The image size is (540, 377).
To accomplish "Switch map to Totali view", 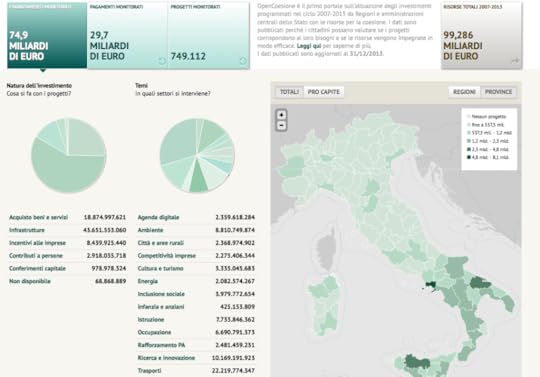I will (289, 92).
